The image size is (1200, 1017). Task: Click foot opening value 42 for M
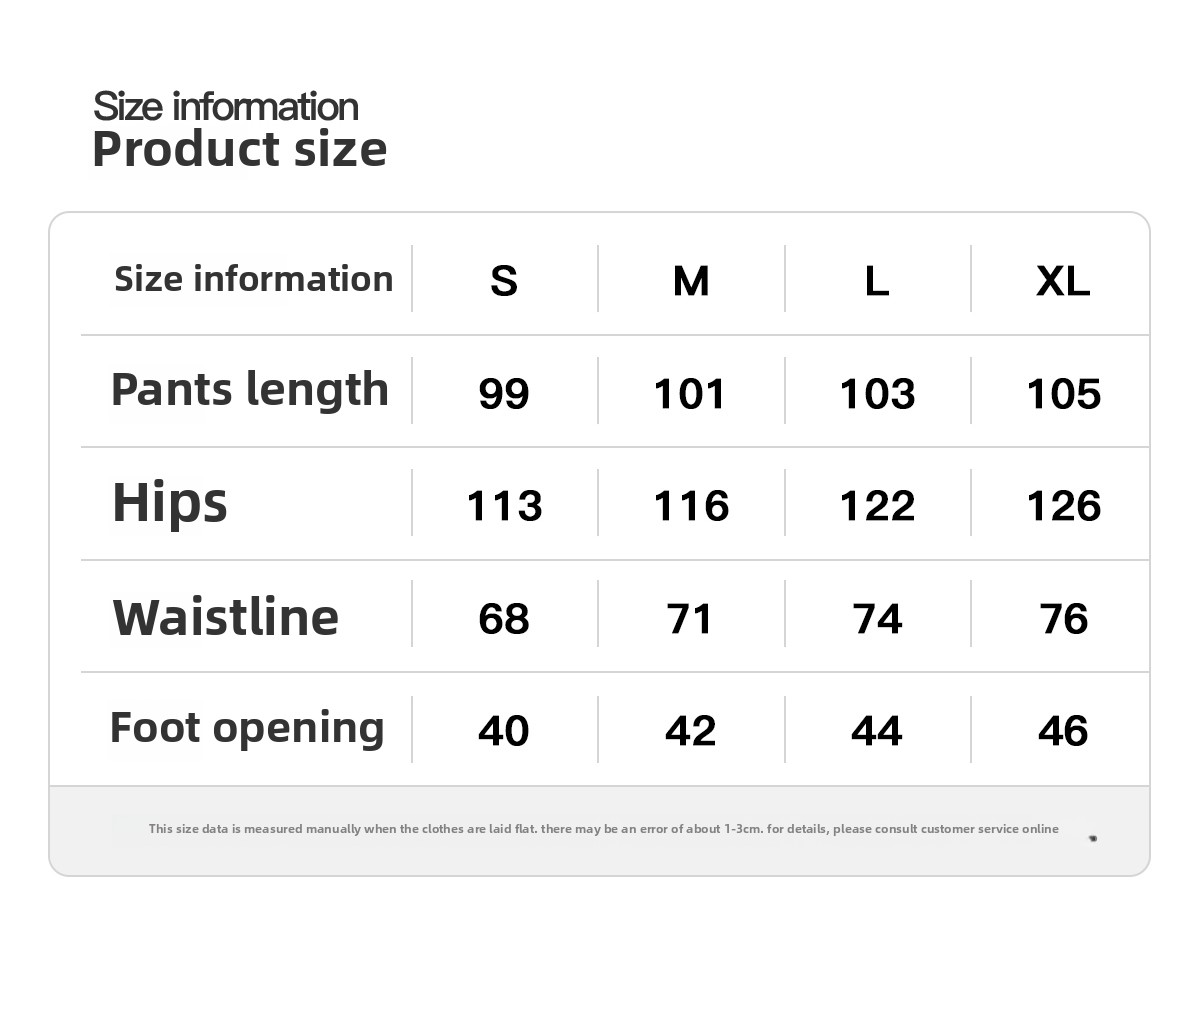691,731
